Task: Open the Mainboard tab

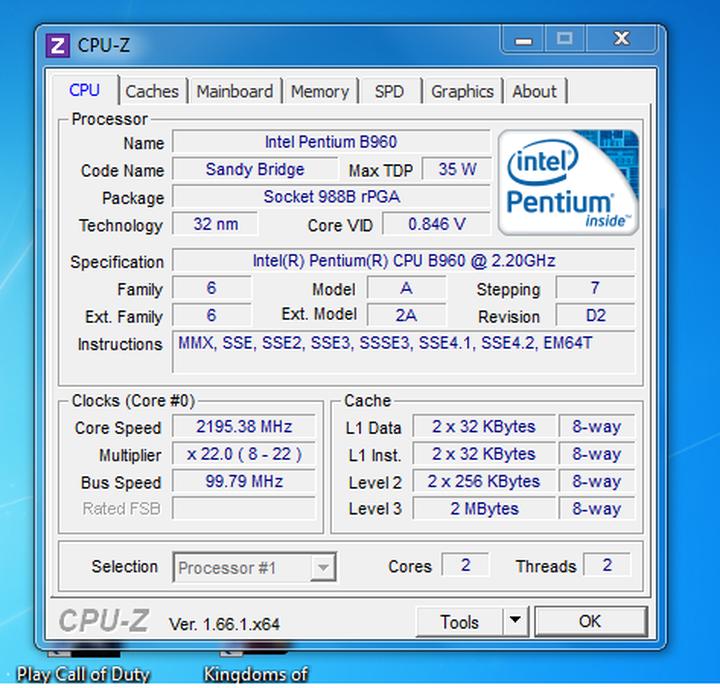Action: (235, 91)
